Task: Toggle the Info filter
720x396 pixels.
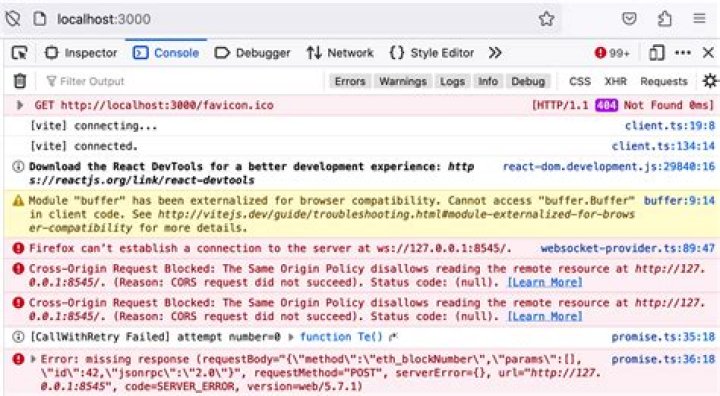Action: (488, 81)
